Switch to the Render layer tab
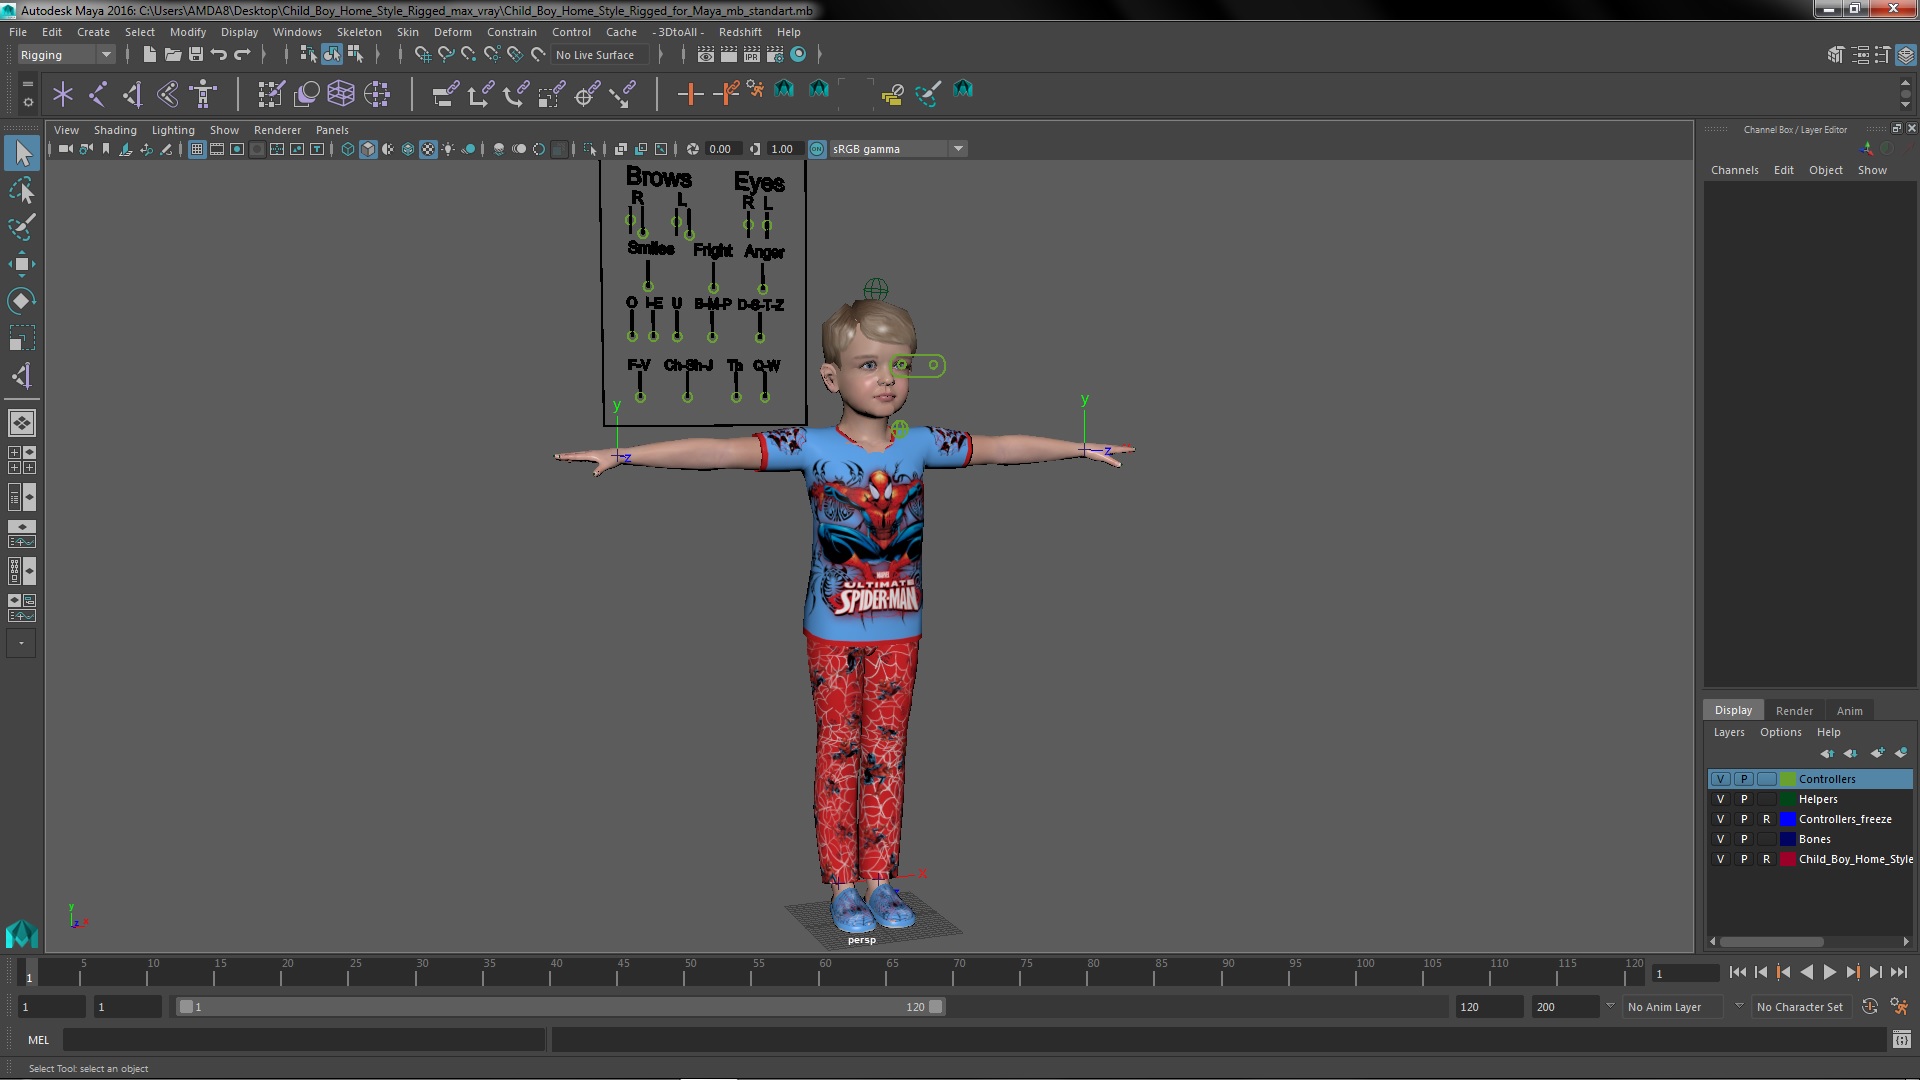Viewport: 1920px width, 1080px height. coord(1794,711)
